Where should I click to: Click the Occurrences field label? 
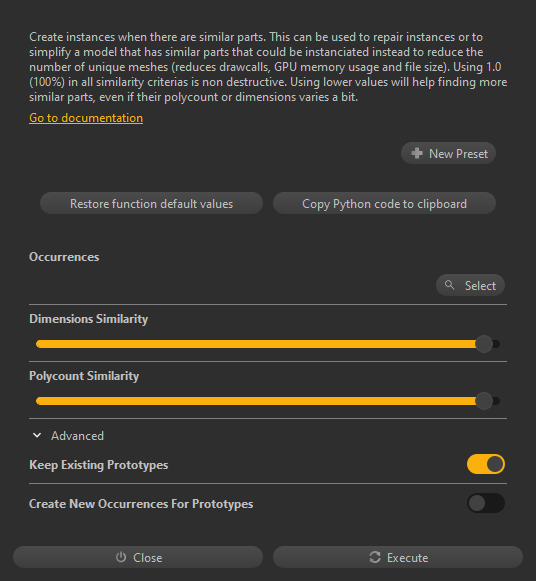[64, 257]
